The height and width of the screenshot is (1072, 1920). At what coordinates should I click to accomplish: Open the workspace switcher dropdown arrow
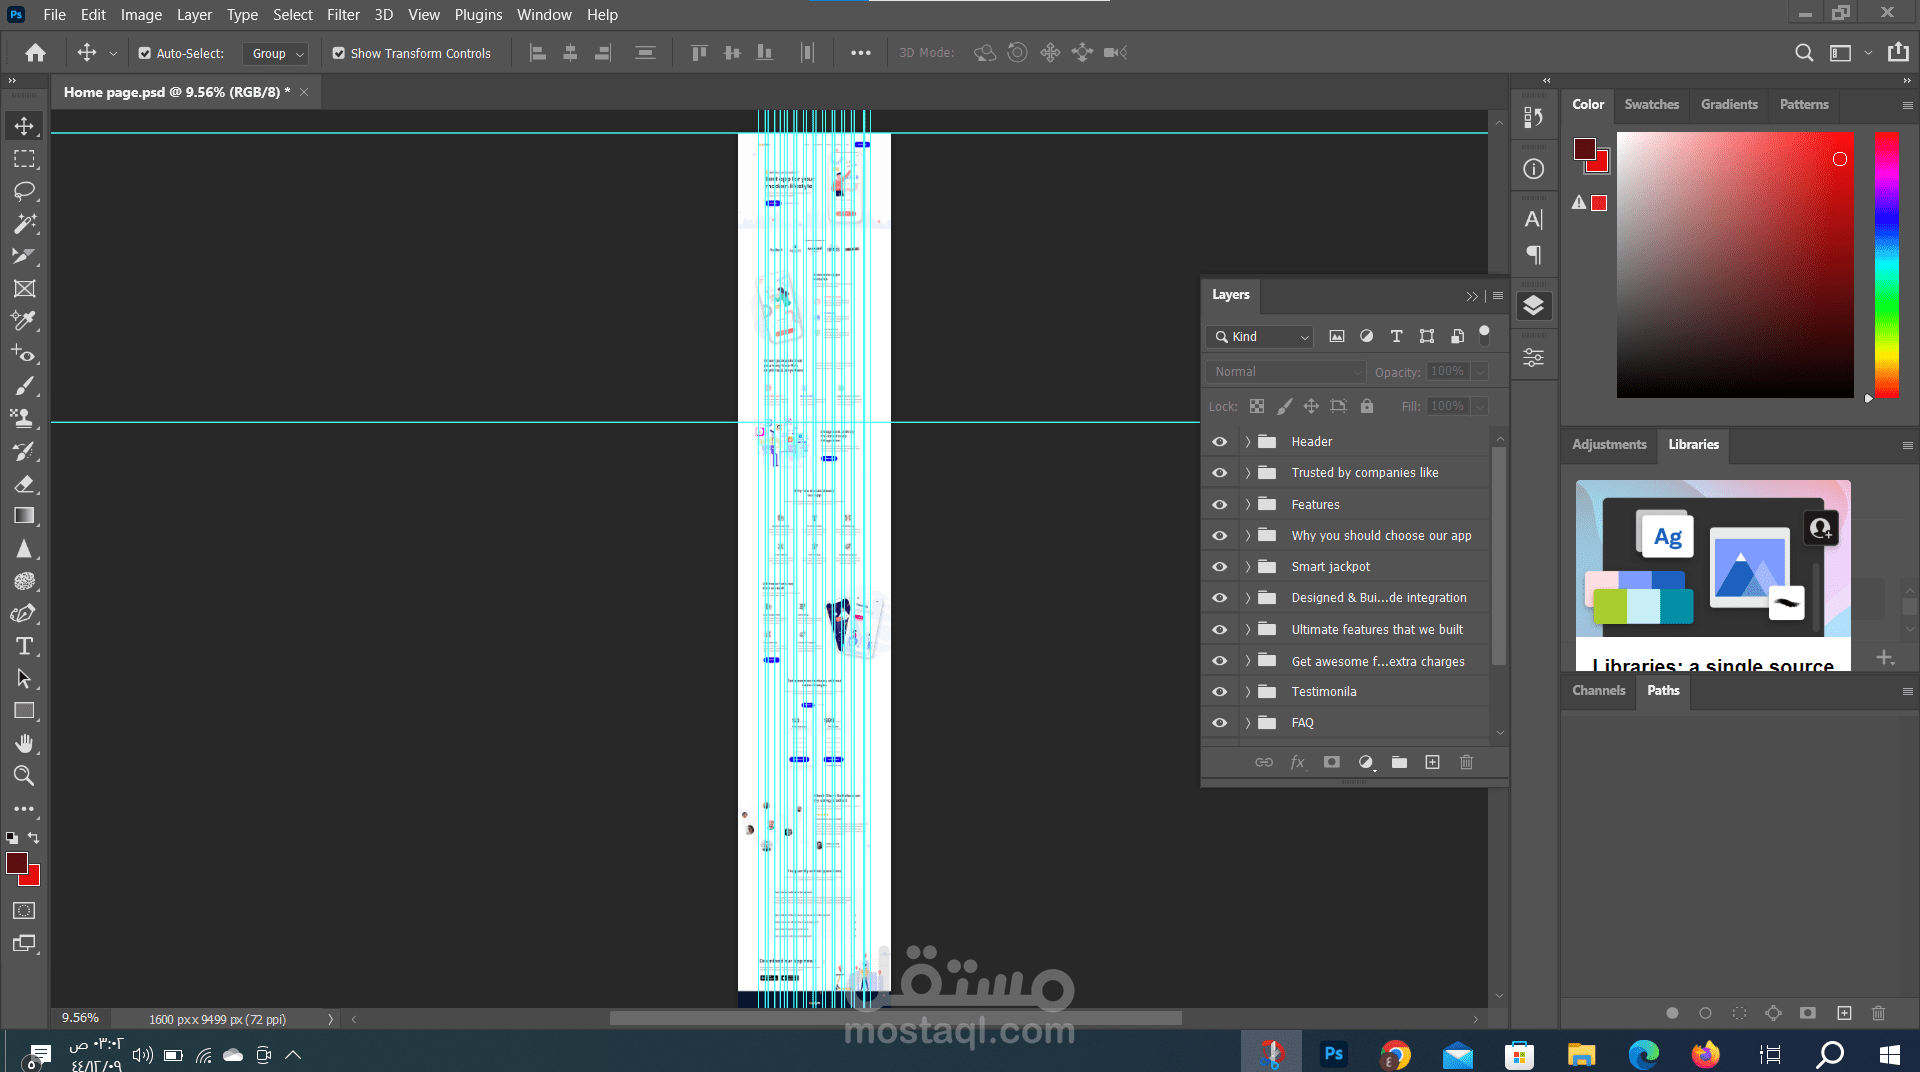(1868, 53)
